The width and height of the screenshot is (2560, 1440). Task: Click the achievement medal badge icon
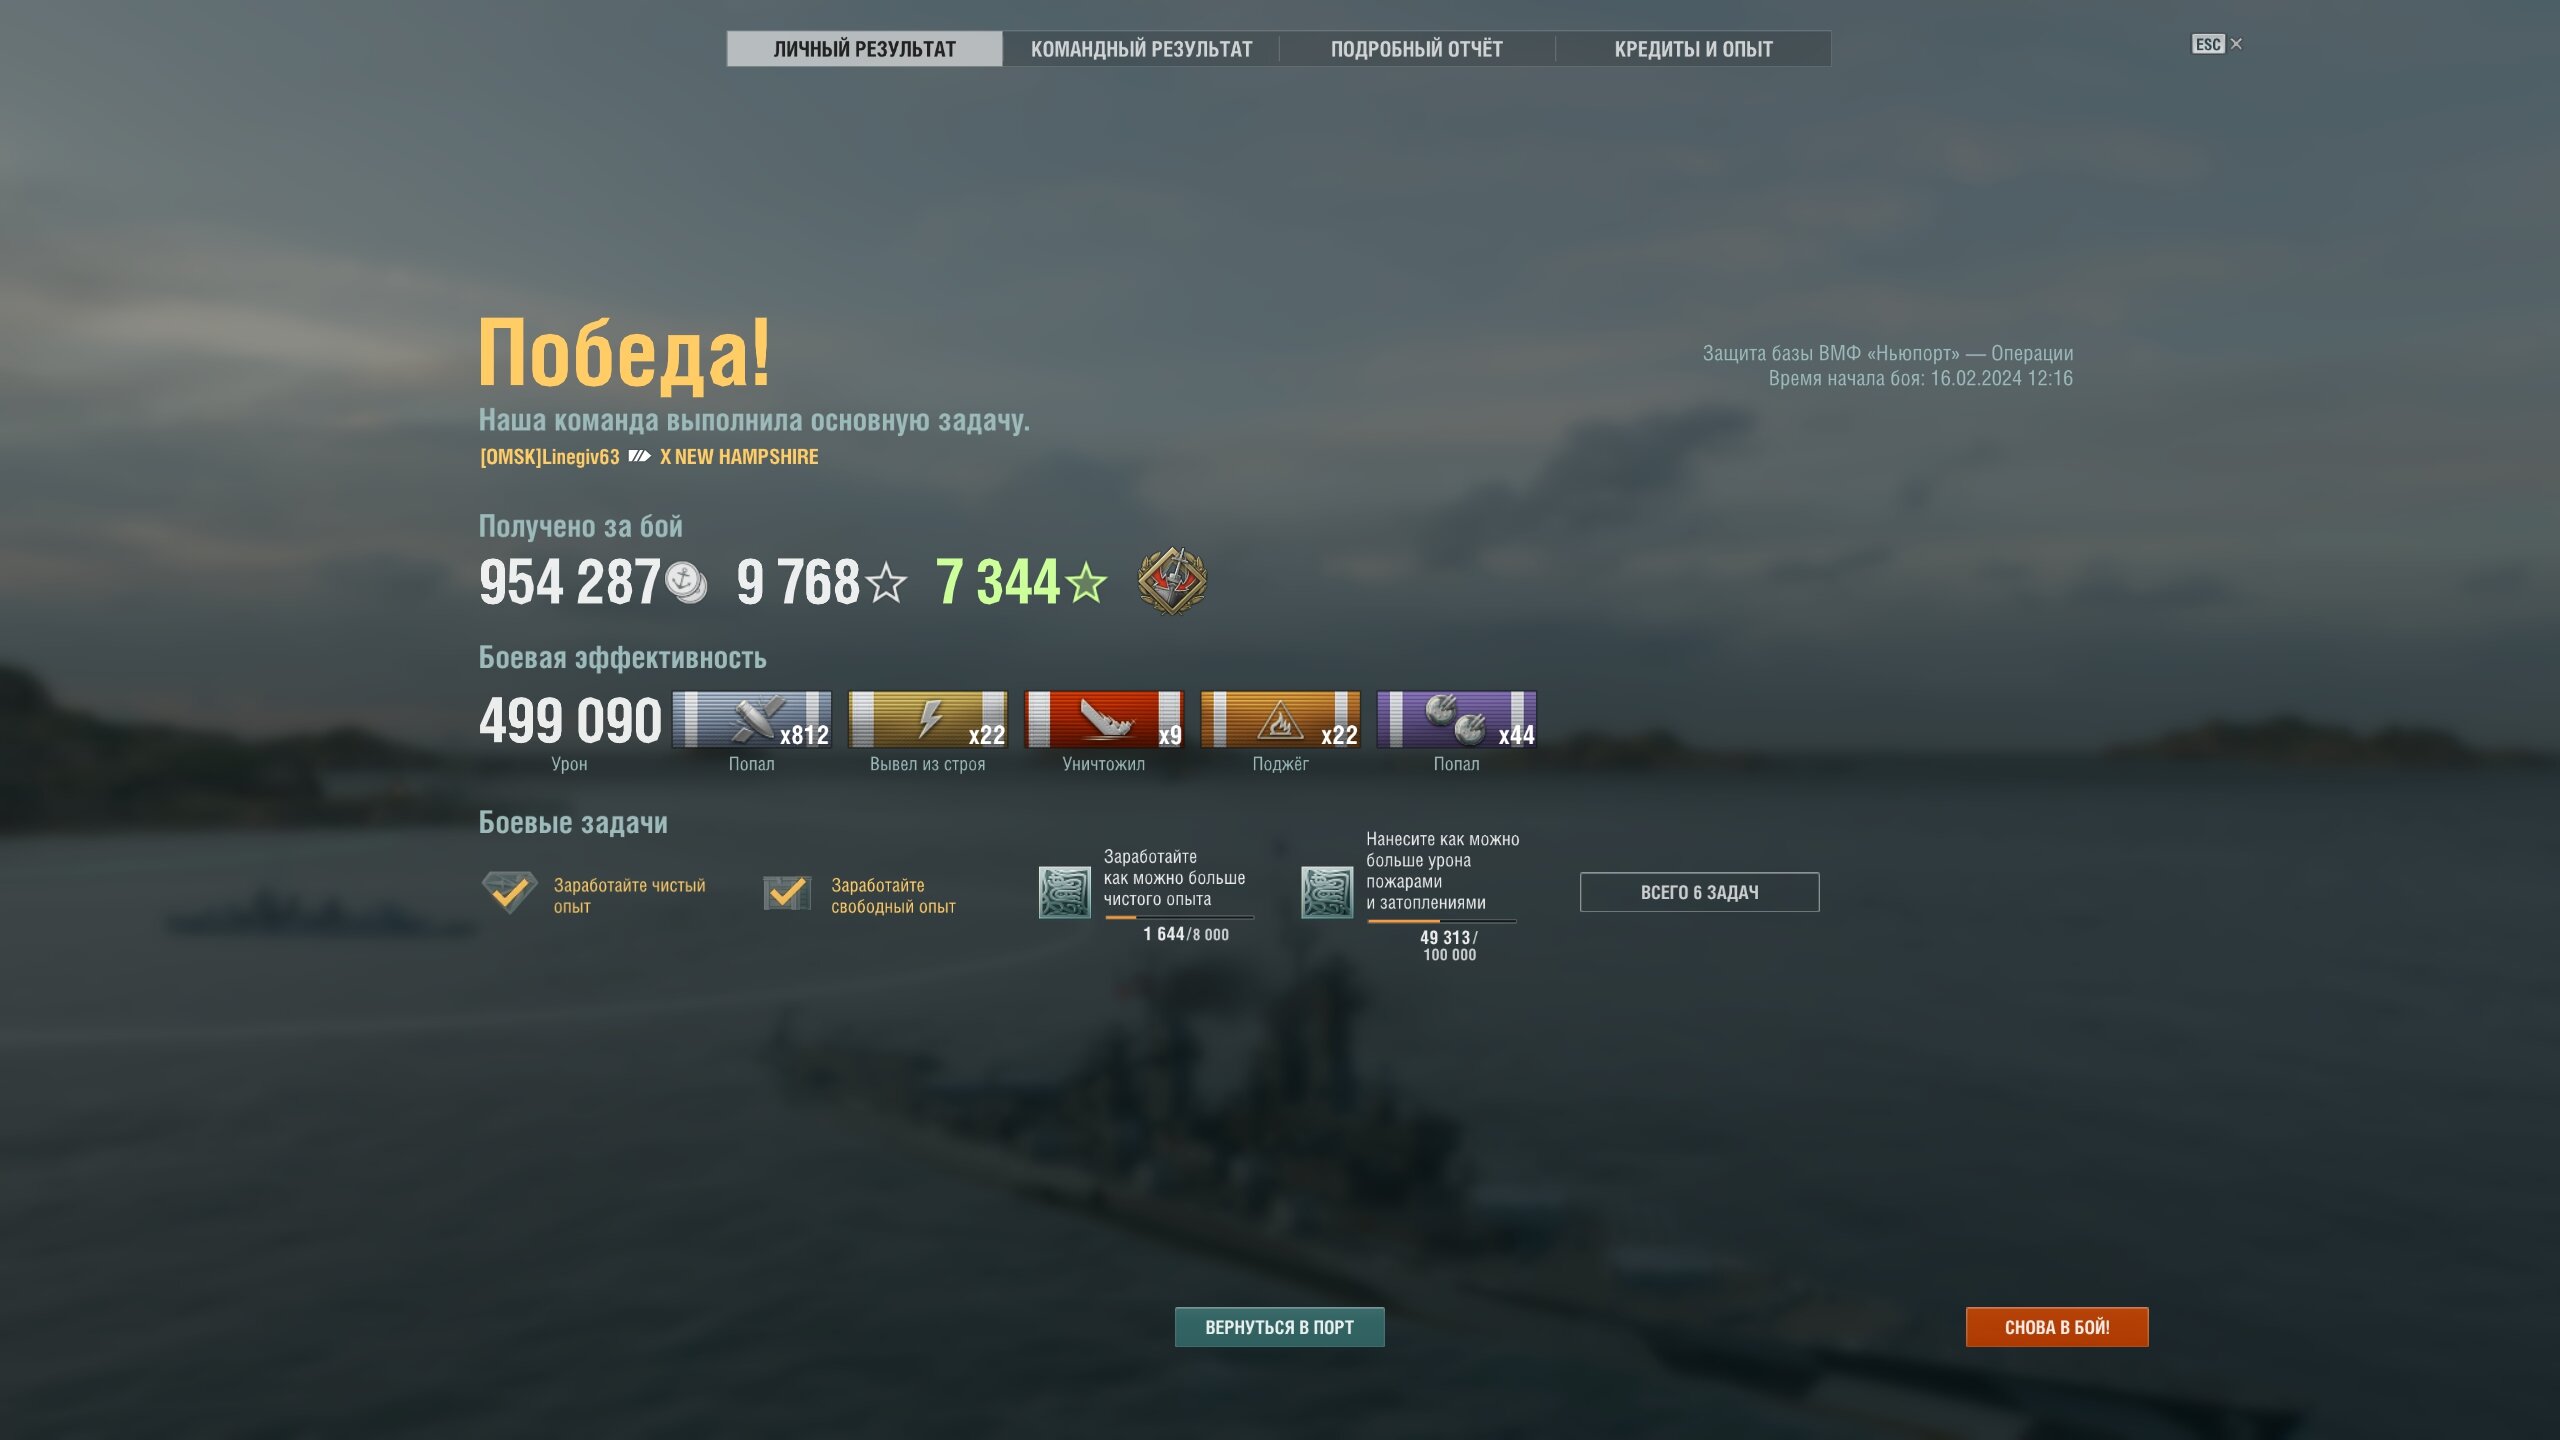pyautogui.click(x=1172, y=581)
